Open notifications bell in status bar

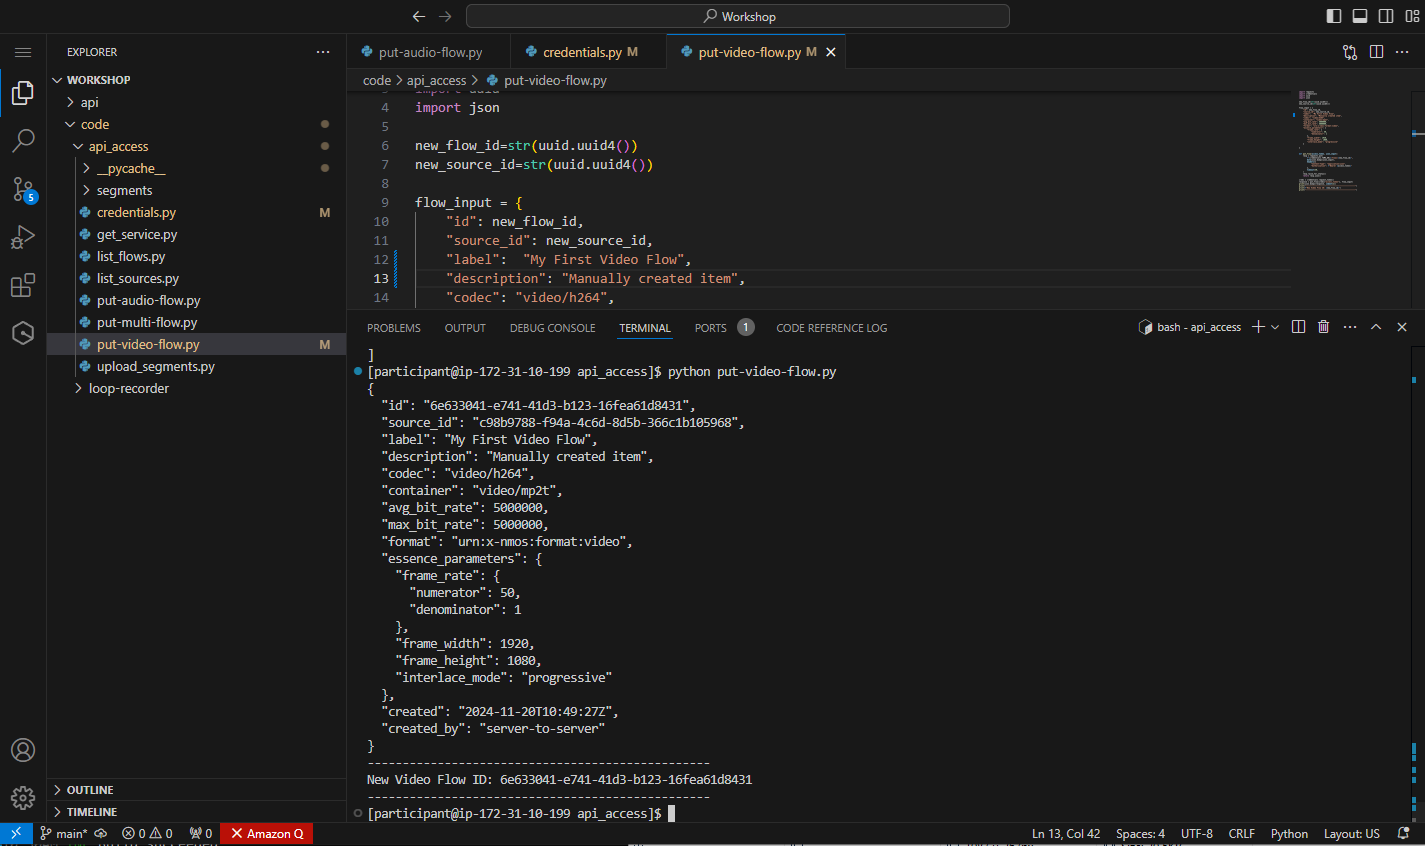[x=1403, y=834]
